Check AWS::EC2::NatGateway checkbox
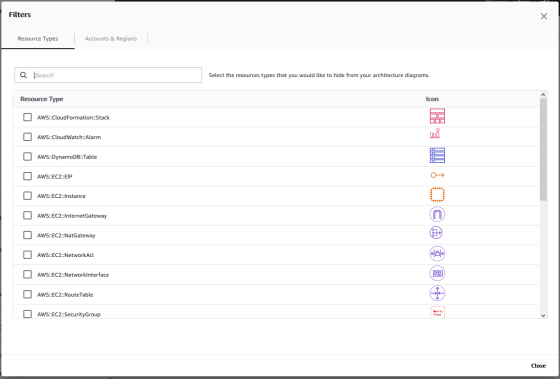Screen dimensions: 560x379 [x=28, y=235]
